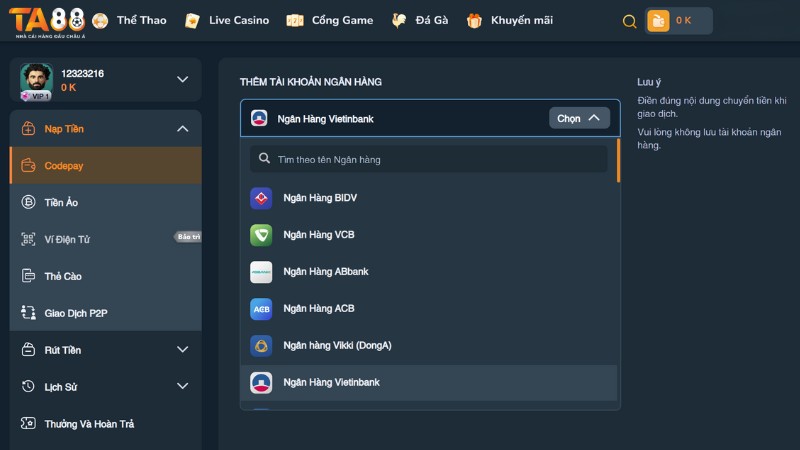The image size is (800, 450).
Task: Click the BIDV bank logo
Action: click(261, 198)
